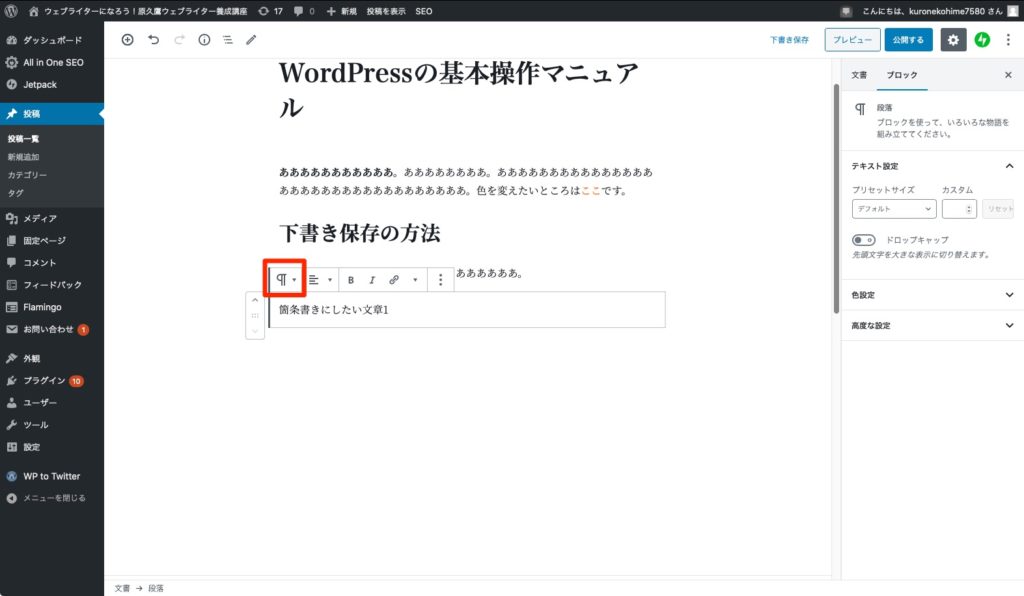Viewport: 1024px width, 596px height.
Task: Click the updates icon showing 17
Action: [x=270, y=11]
